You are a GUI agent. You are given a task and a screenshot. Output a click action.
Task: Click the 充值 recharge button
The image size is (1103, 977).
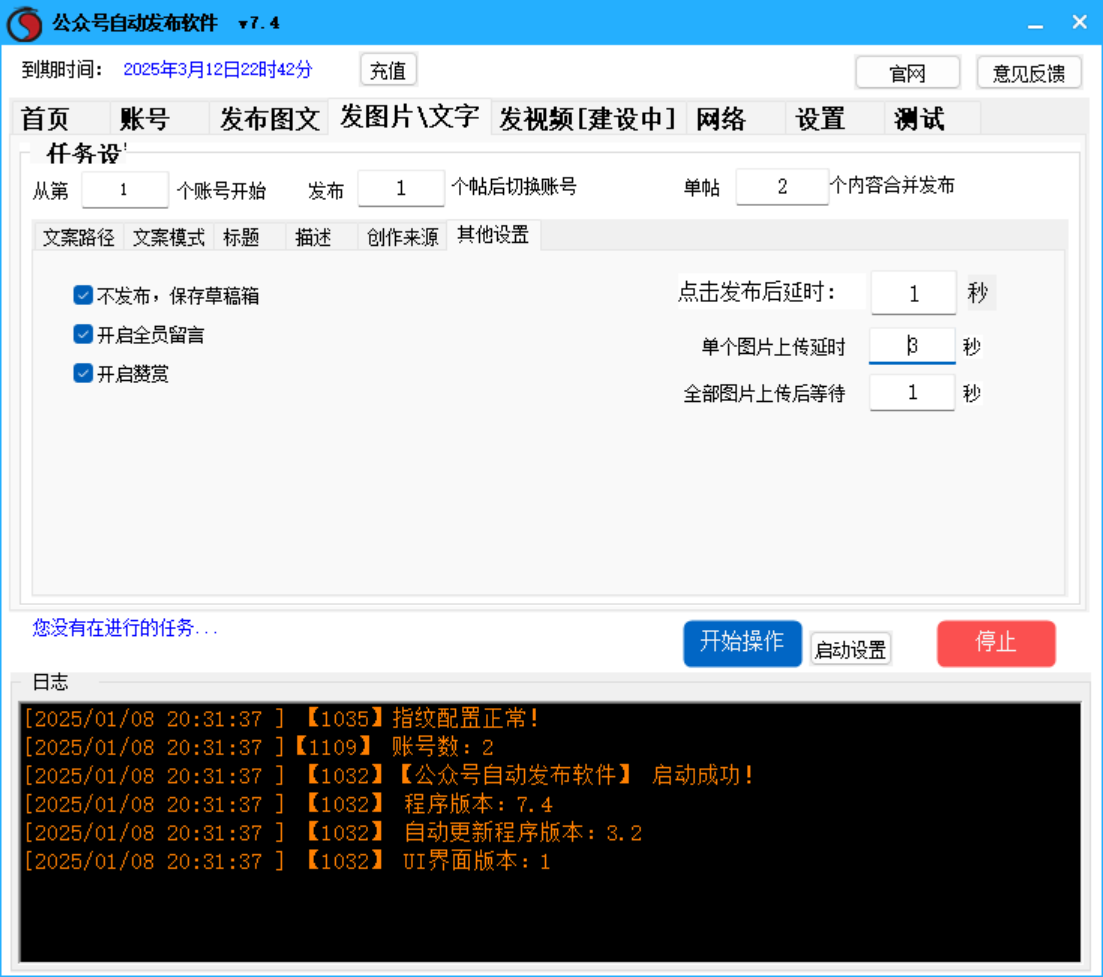[x=388, y=70]
